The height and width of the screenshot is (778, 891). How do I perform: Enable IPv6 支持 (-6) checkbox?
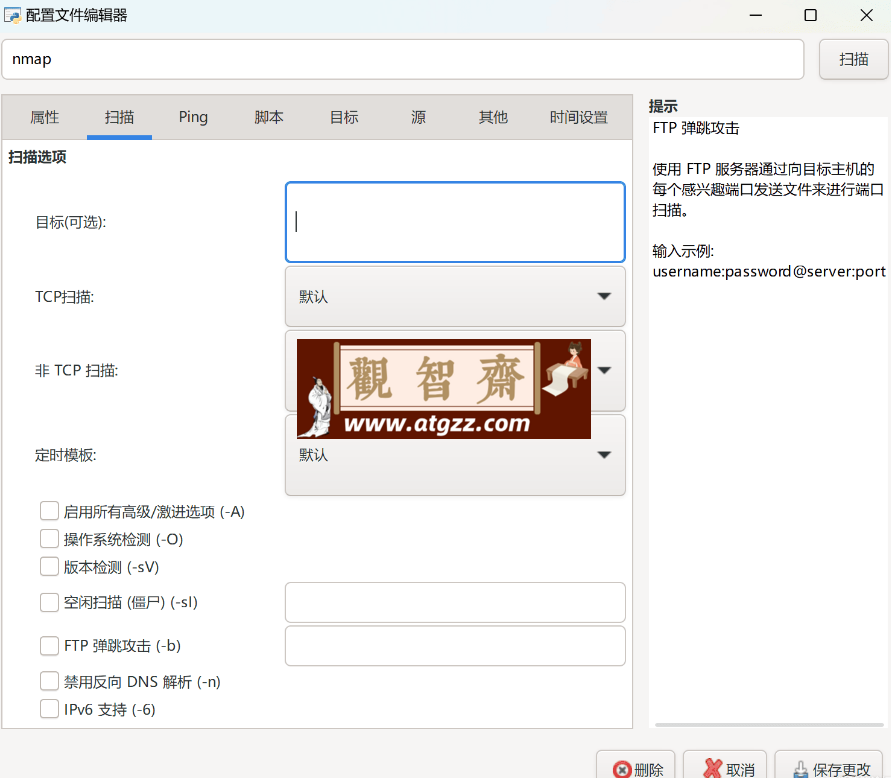tap(49, 709)
